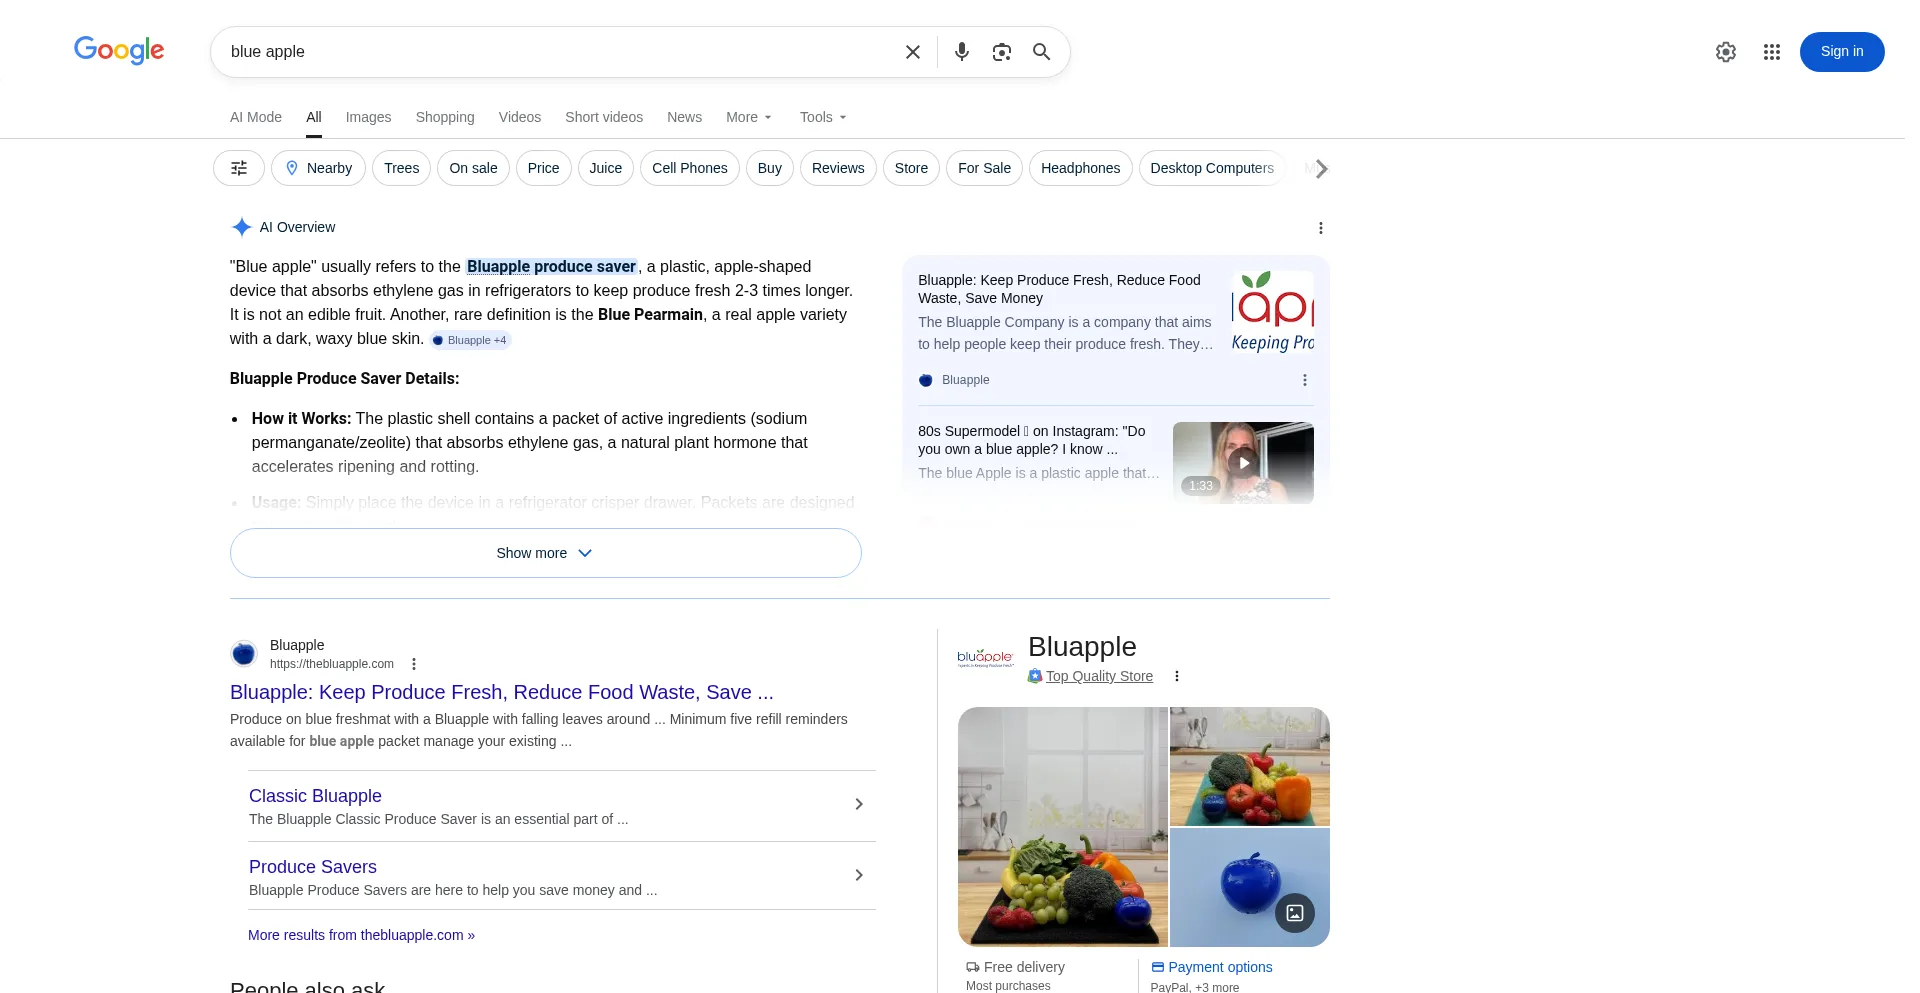Switch to News tab
The height and width of the screenshot is (993, 1920).
tap(684, 117)
